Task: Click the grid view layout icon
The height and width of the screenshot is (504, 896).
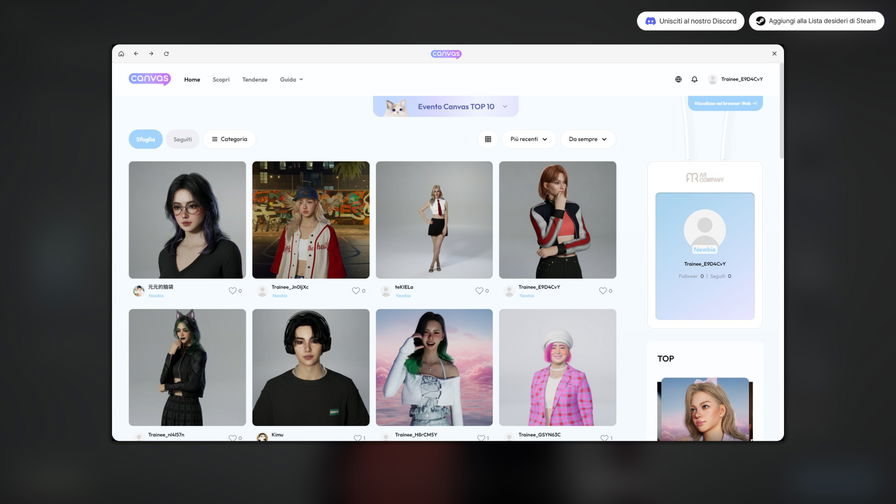Action: [487, 139]
